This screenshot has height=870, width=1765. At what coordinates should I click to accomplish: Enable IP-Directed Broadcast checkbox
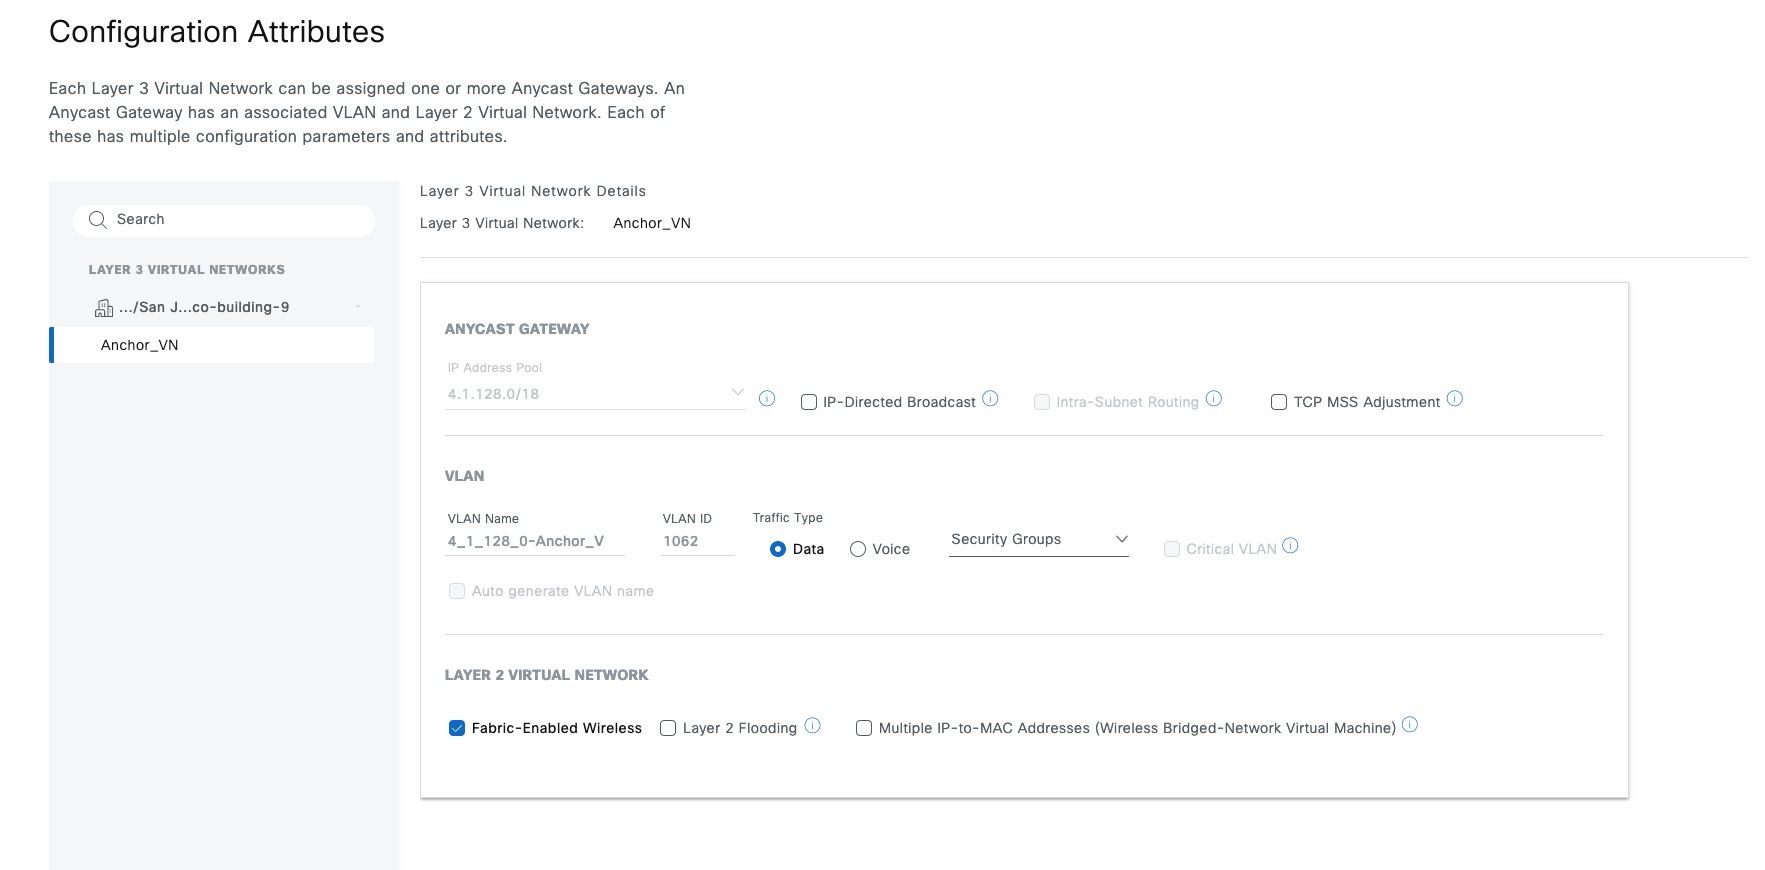pyautogui.click(x=809, y=402)
